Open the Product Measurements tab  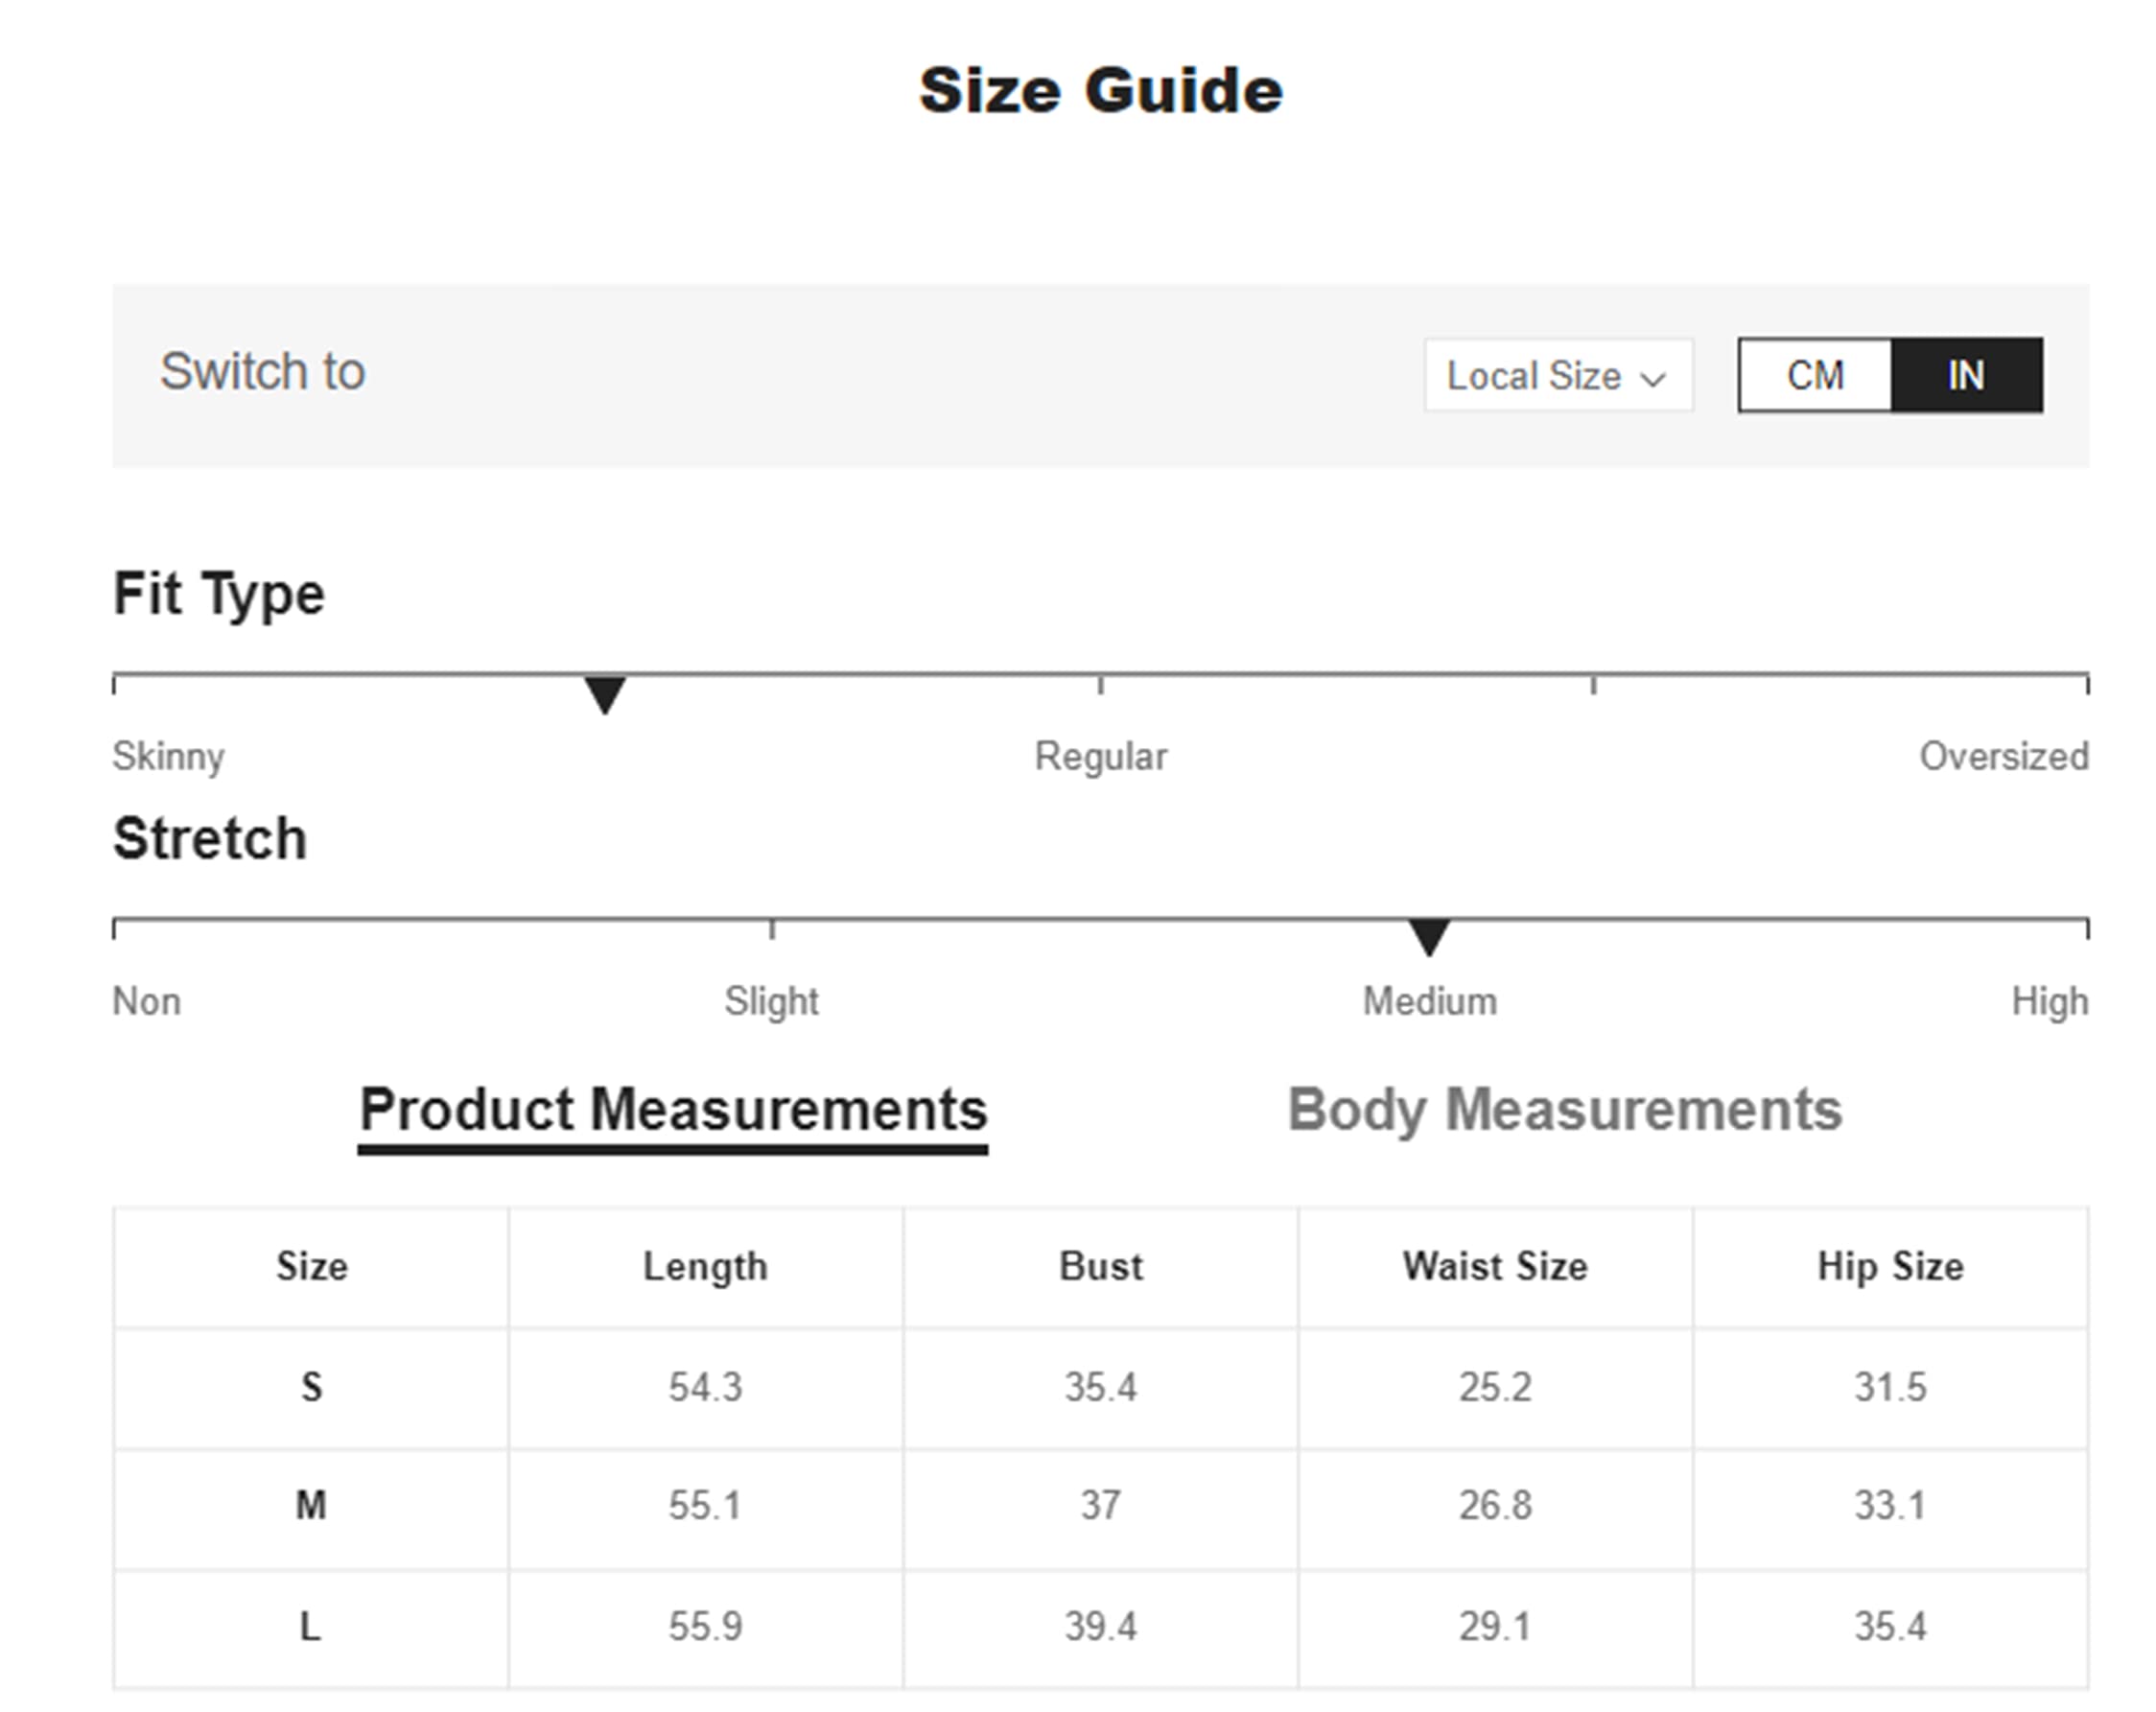[x=673, y=1111]
